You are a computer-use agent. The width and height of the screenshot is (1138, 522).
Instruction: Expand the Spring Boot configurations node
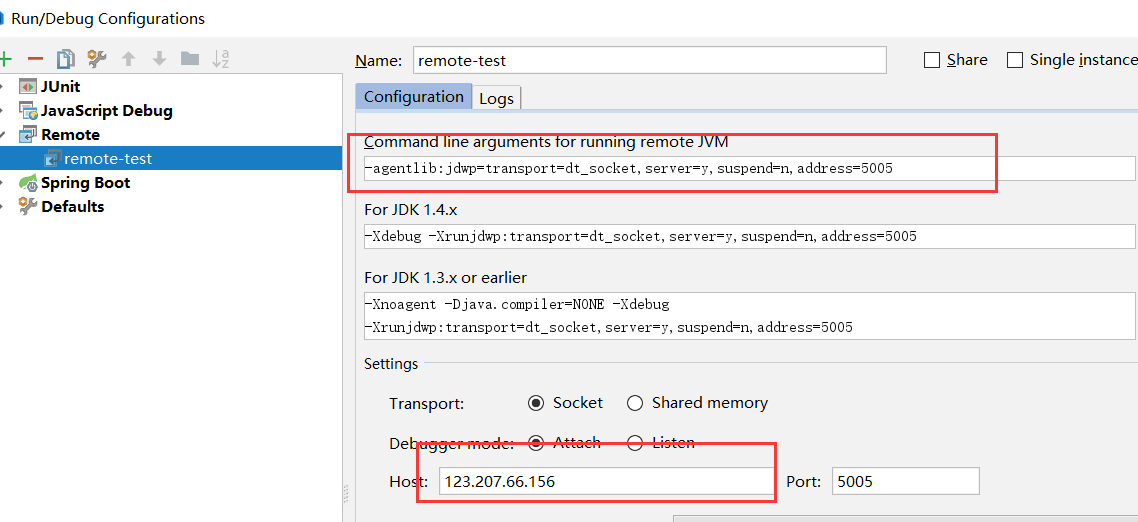point(4,183)
